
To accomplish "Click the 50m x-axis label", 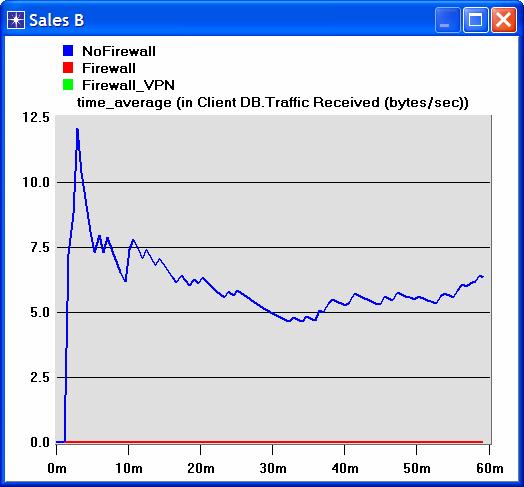I will point(417,468).
